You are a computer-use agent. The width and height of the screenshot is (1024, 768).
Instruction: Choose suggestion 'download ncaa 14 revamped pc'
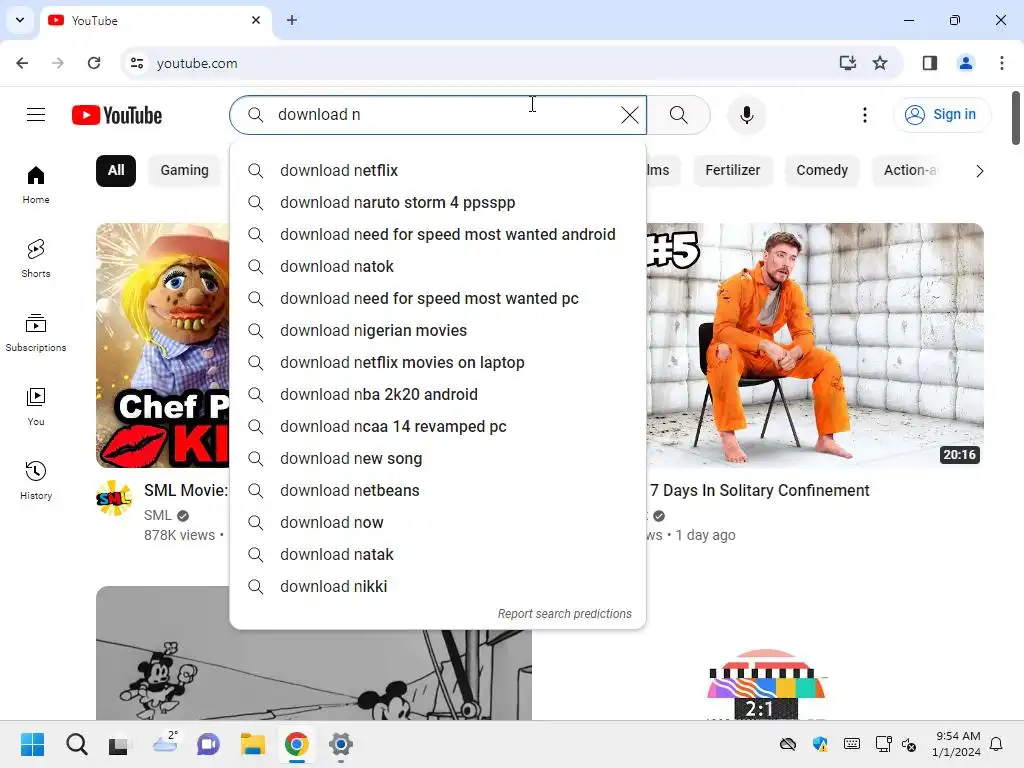coord(438,426)
